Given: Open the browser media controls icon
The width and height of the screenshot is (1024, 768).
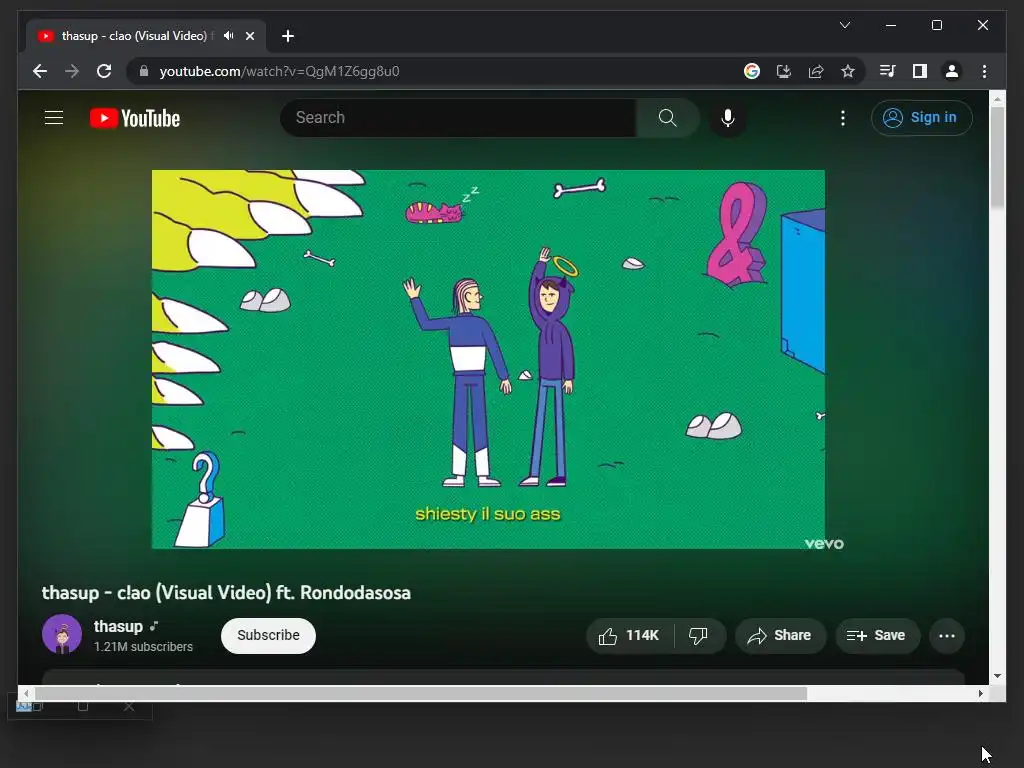Looking at the screenshot, I should point(888,71).
